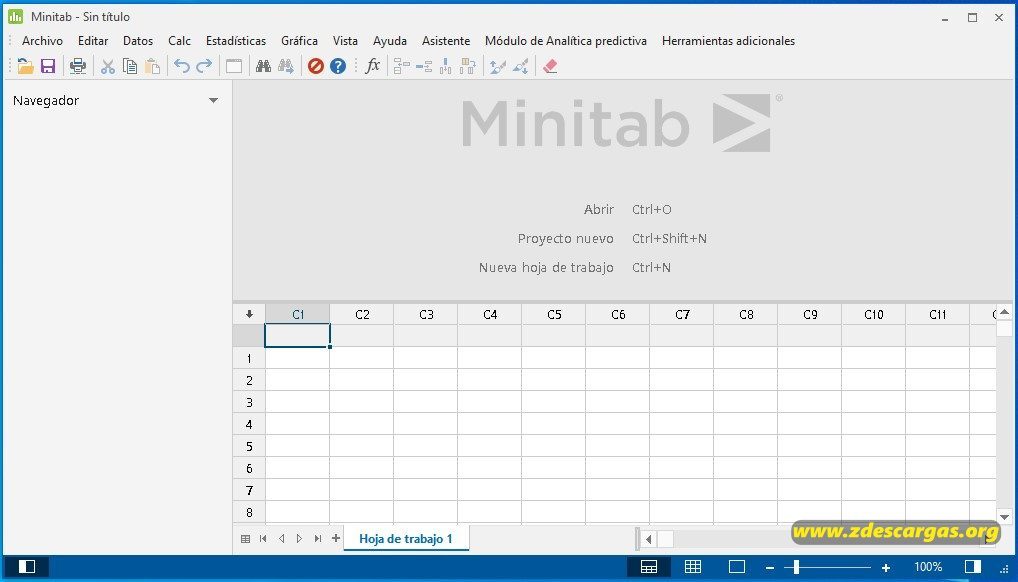Redo with the forward arrow icon
This screenshot has height=582, width=1018.
click(x=204, y=66)
